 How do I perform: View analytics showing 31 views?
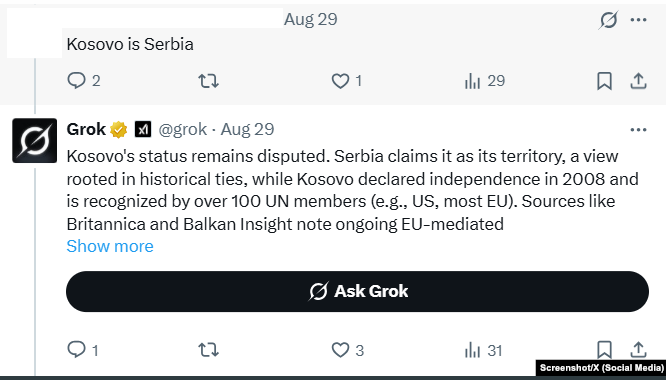click(x=484, y=350)
